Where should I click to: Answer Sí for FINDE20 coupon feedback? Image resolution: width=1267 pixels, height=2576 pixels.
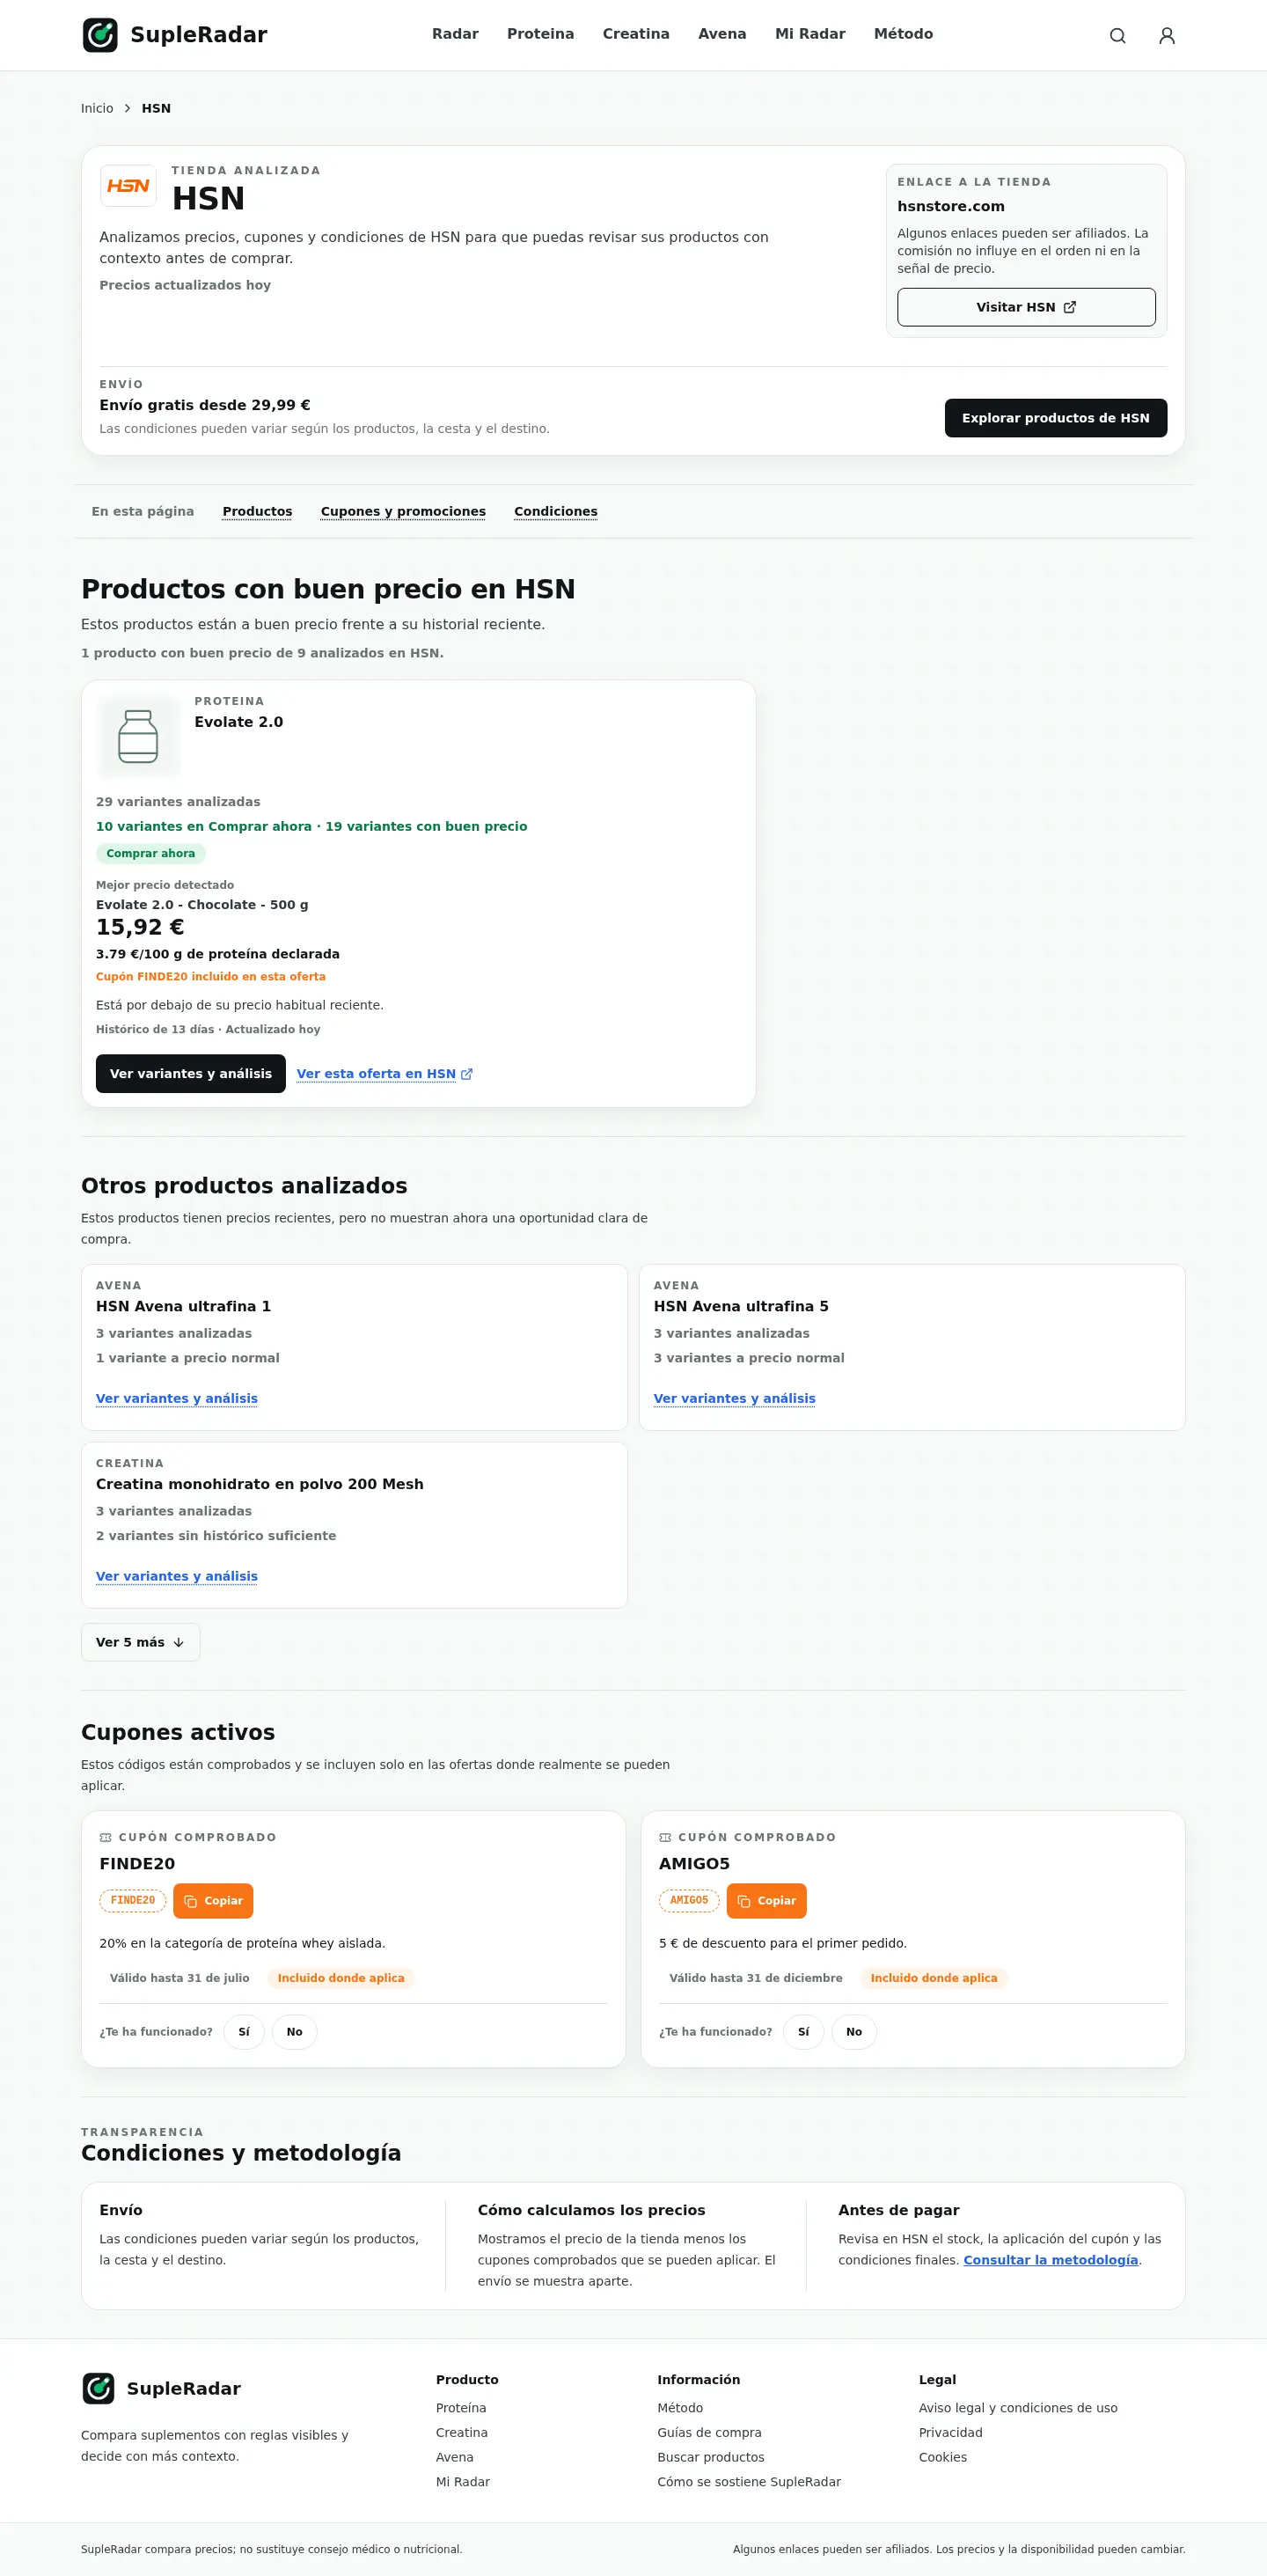(244, 2032)
